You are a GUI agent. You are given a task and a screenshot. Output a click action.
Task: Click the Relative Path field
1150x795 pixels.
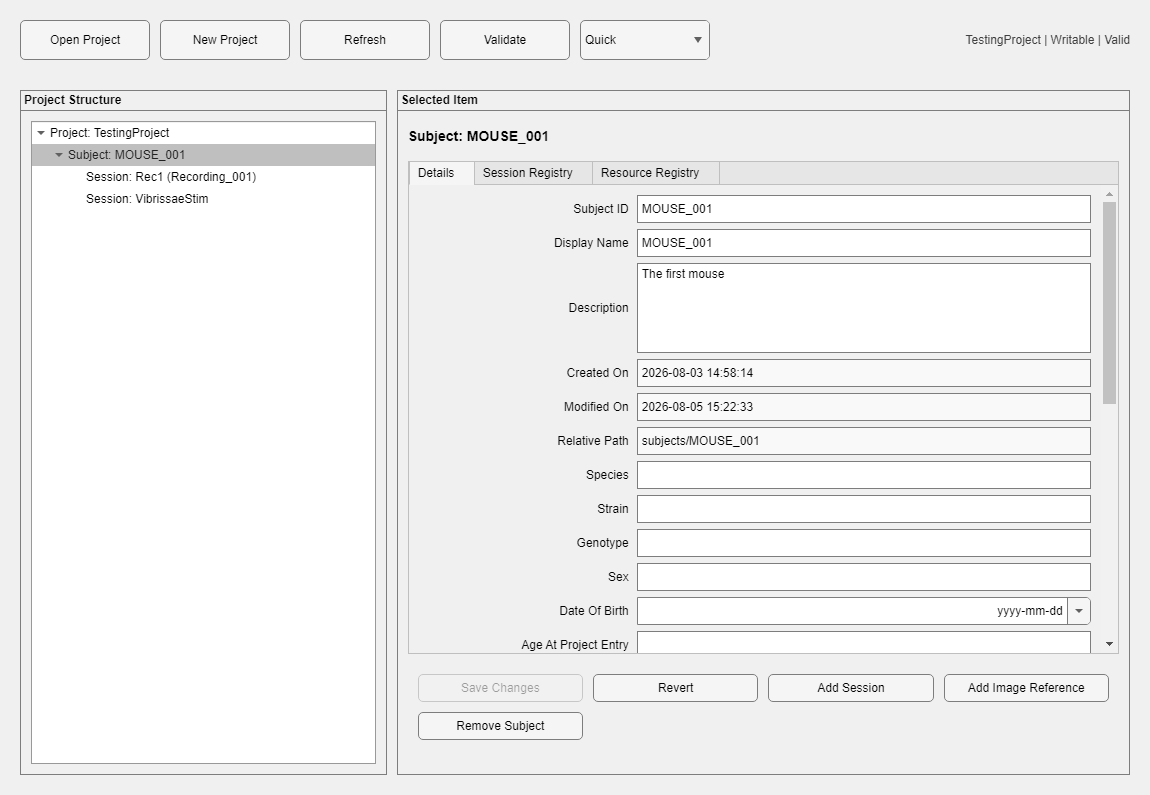coord(863,441)
